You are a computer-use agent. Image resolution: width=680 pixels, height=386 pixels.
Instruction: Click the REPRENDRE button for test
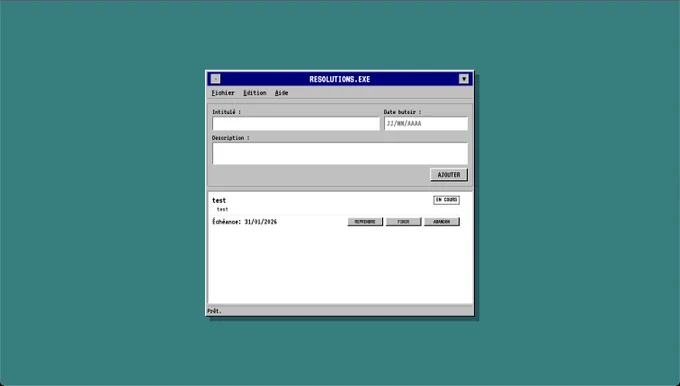365,222
